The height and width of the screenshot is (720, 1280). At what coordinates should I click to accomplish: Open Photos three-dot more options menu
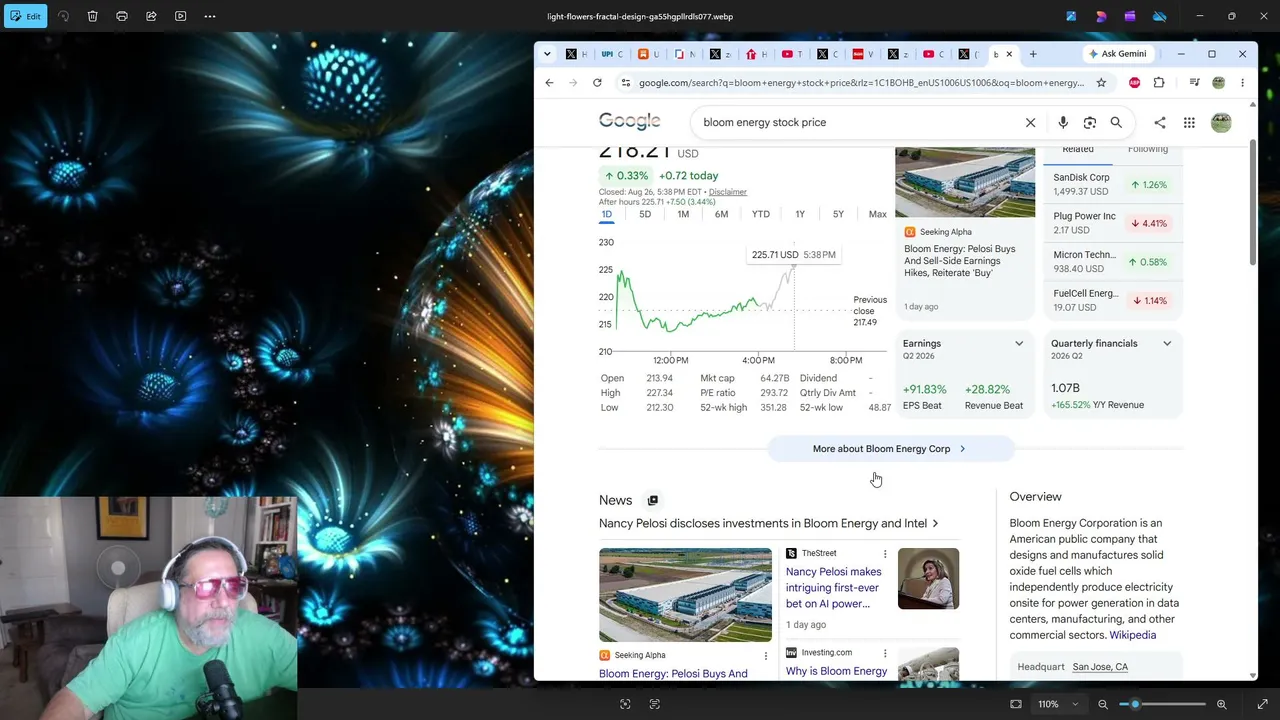(x=210, y=16)
